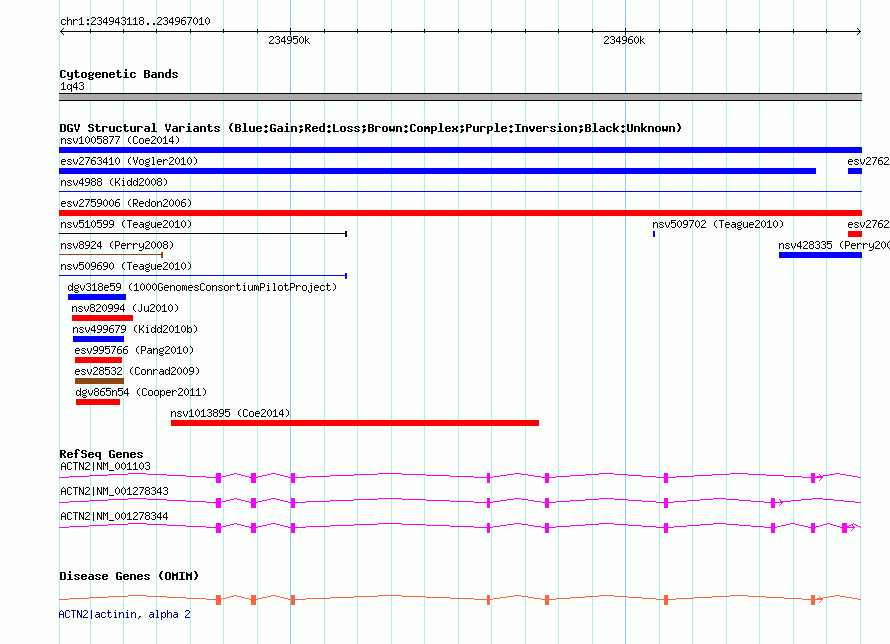Click the esv2759006 (Redon2006) label
The height and width of the screenshot is (644, 890).
(126, 203)
